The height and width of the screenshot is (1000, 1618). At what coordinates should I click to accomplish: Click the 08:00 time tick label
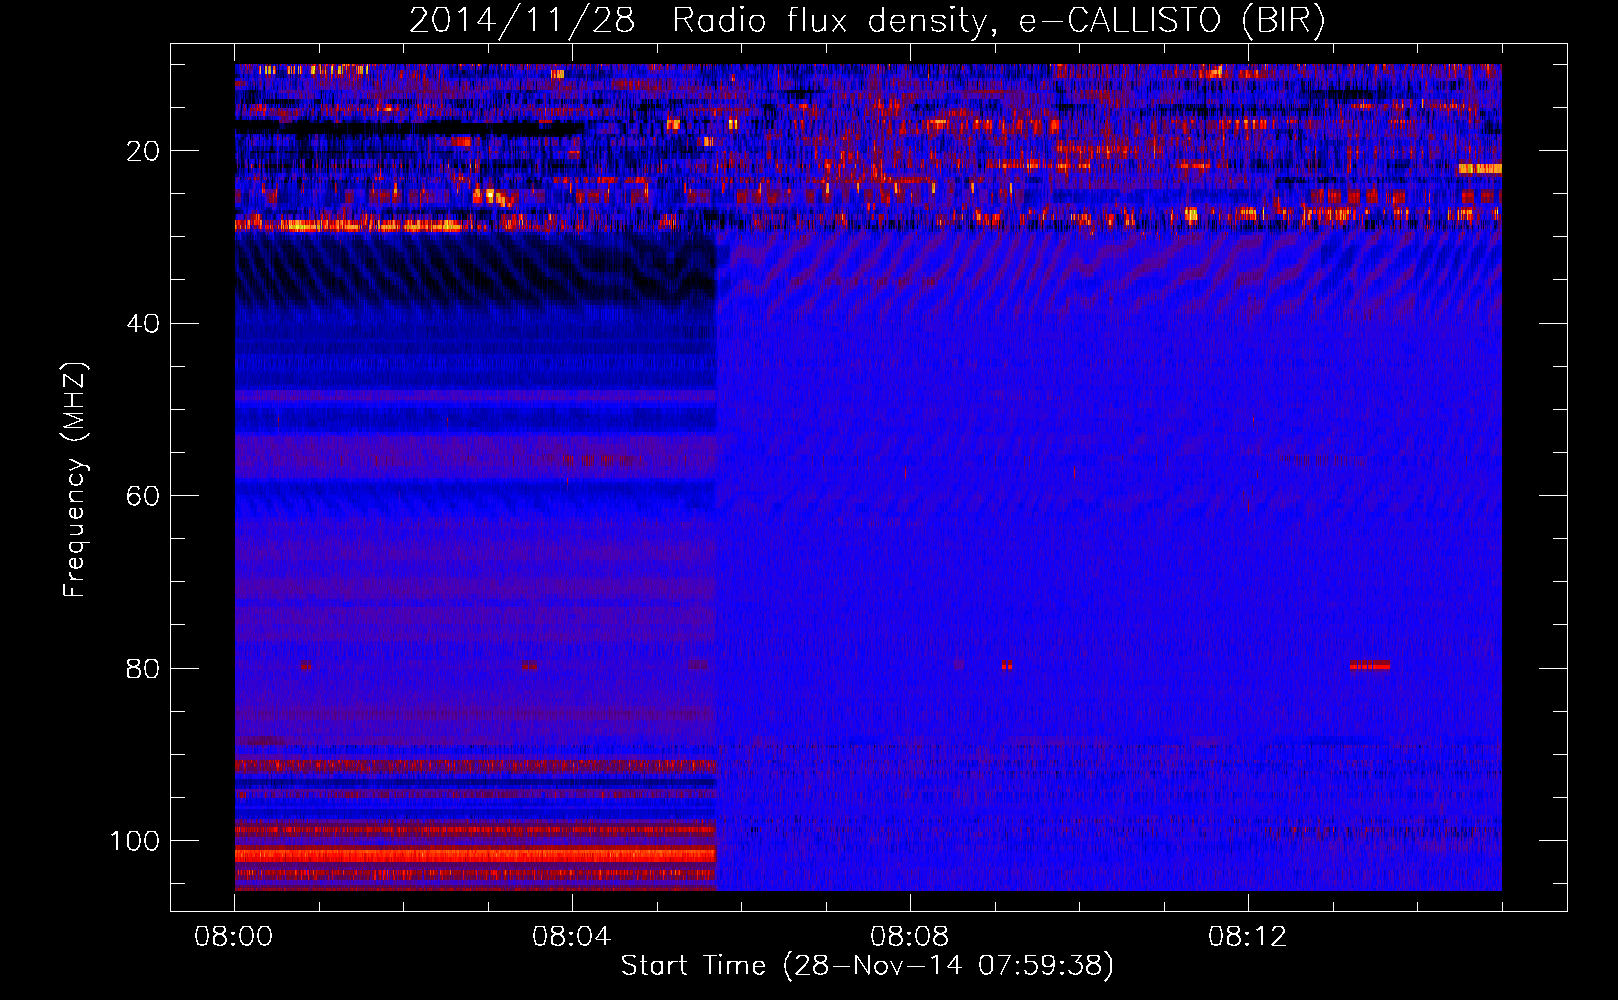[x=234, y=937]
